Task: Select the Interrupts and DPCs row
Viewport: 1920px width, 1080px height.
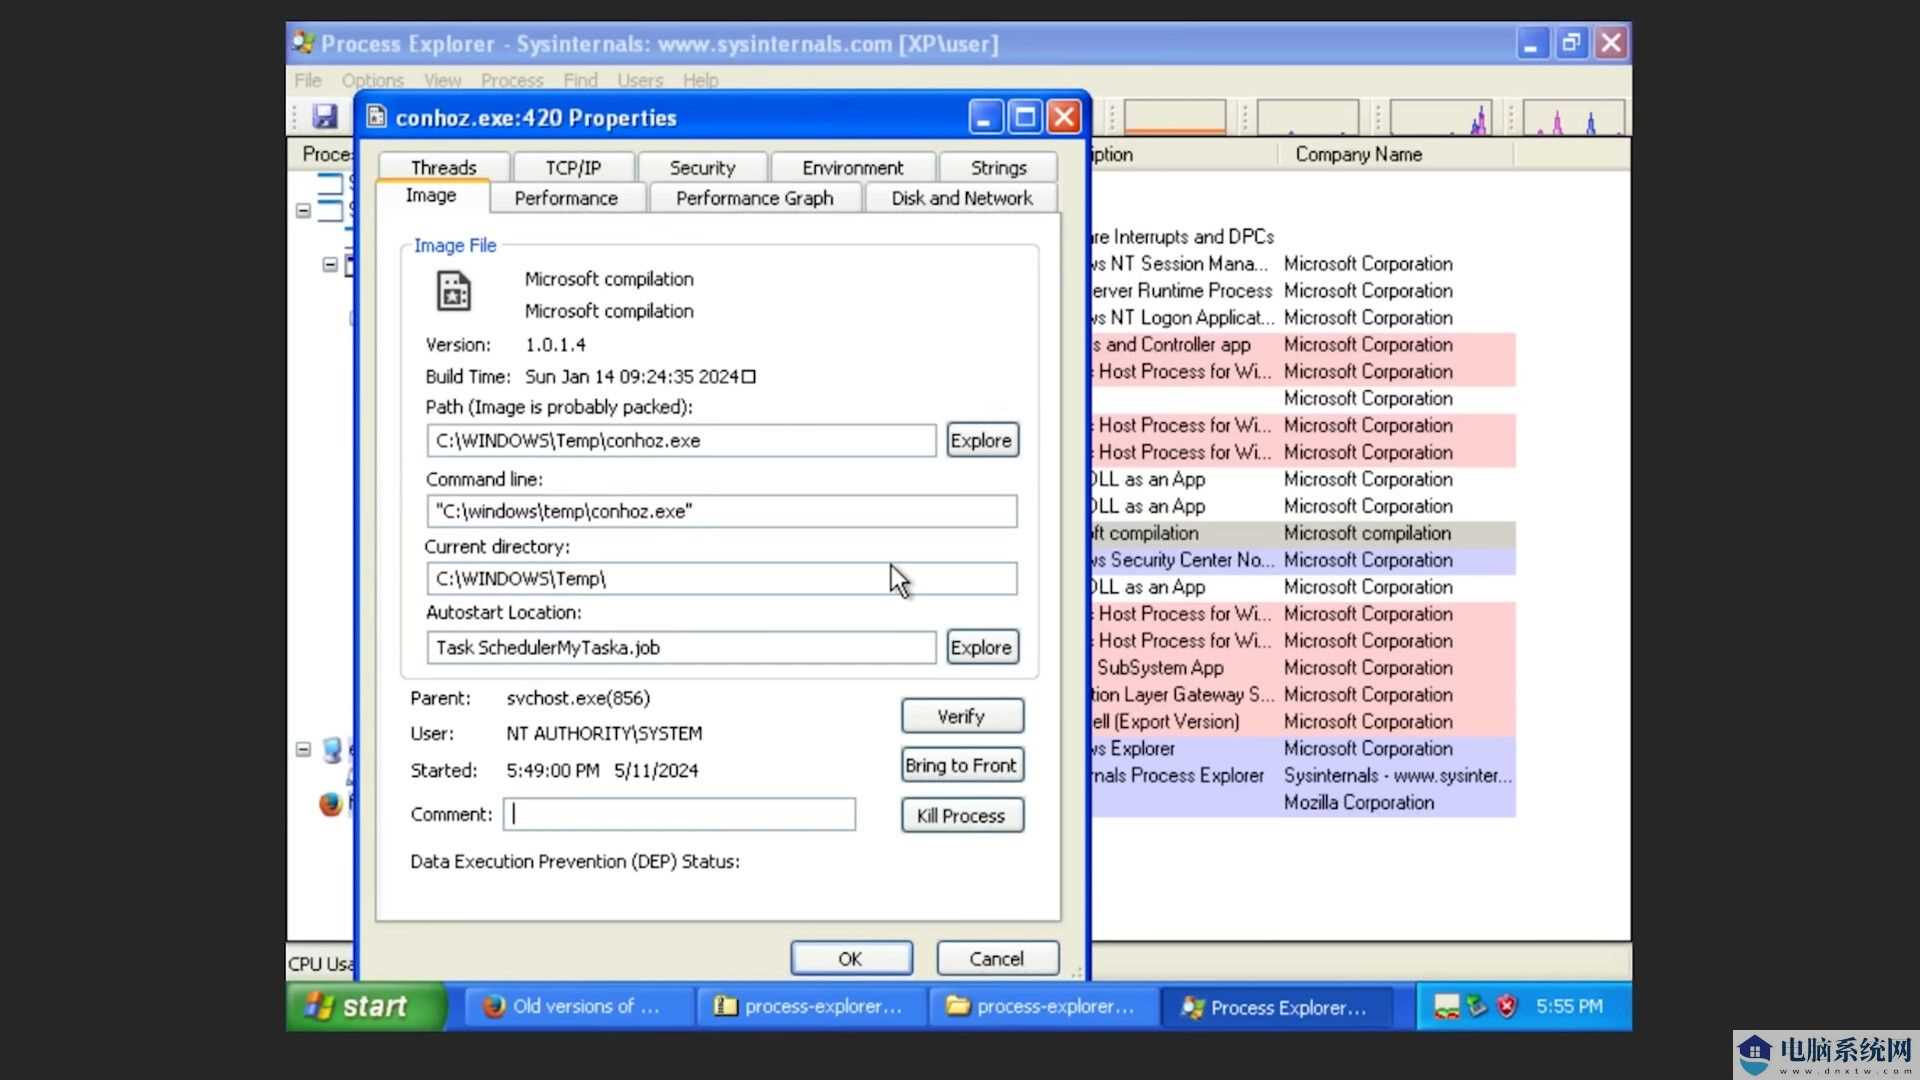Action: (x=1303, y=237)
